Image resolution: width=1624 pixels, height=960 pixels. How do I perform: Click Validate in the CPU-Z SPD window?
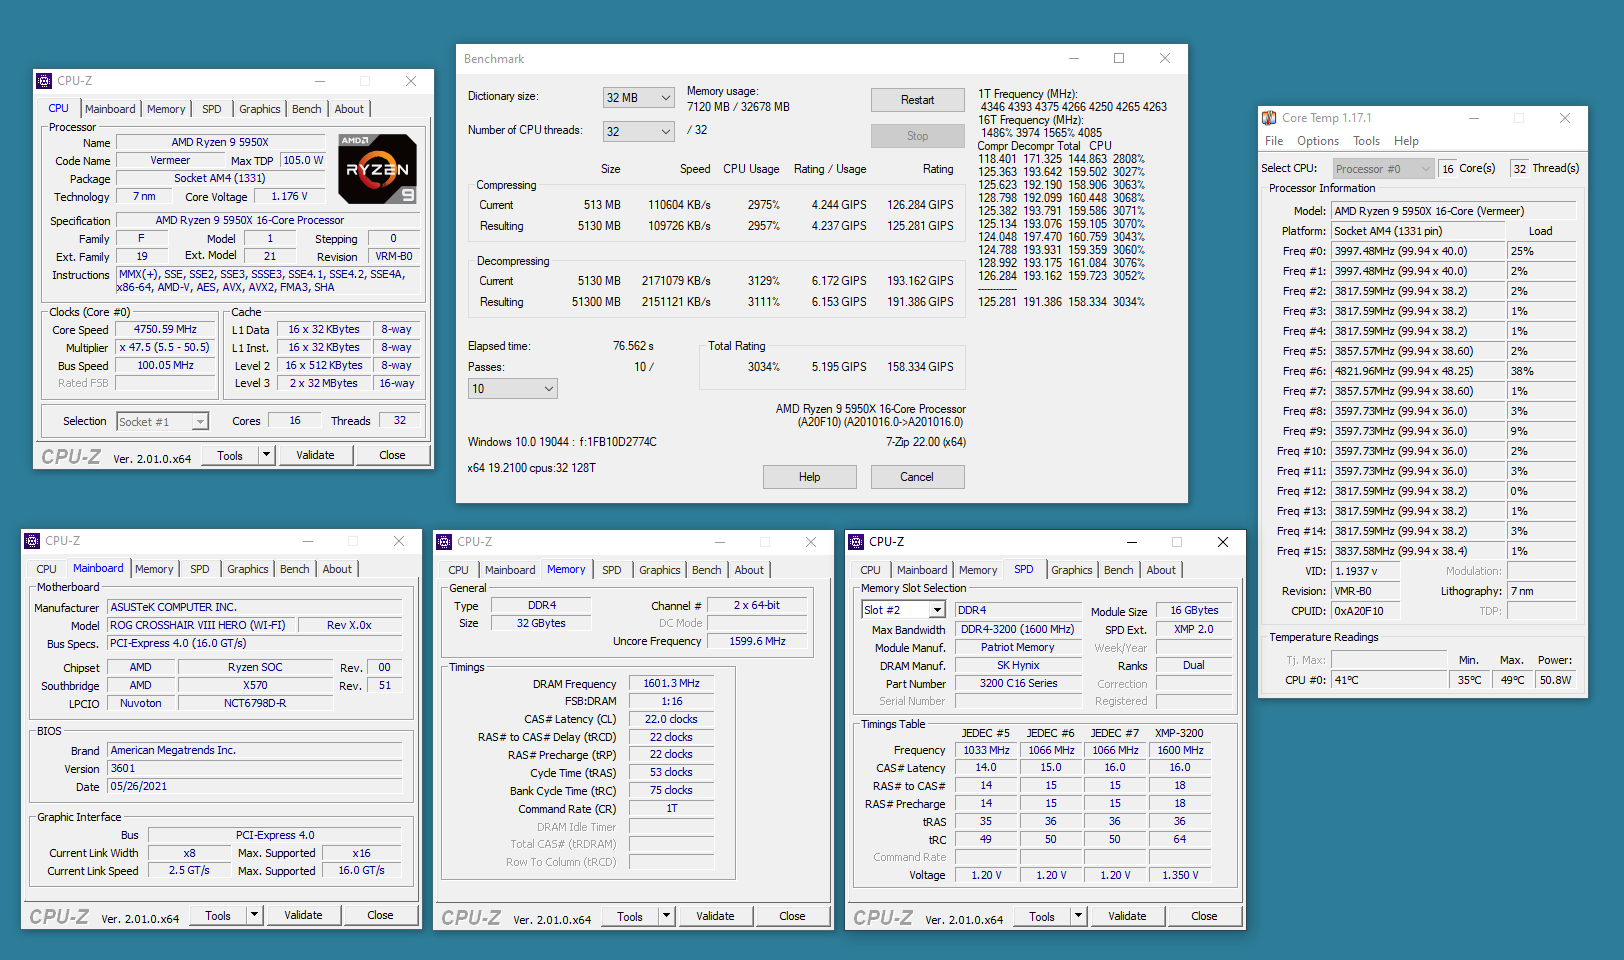point(1127,916)
